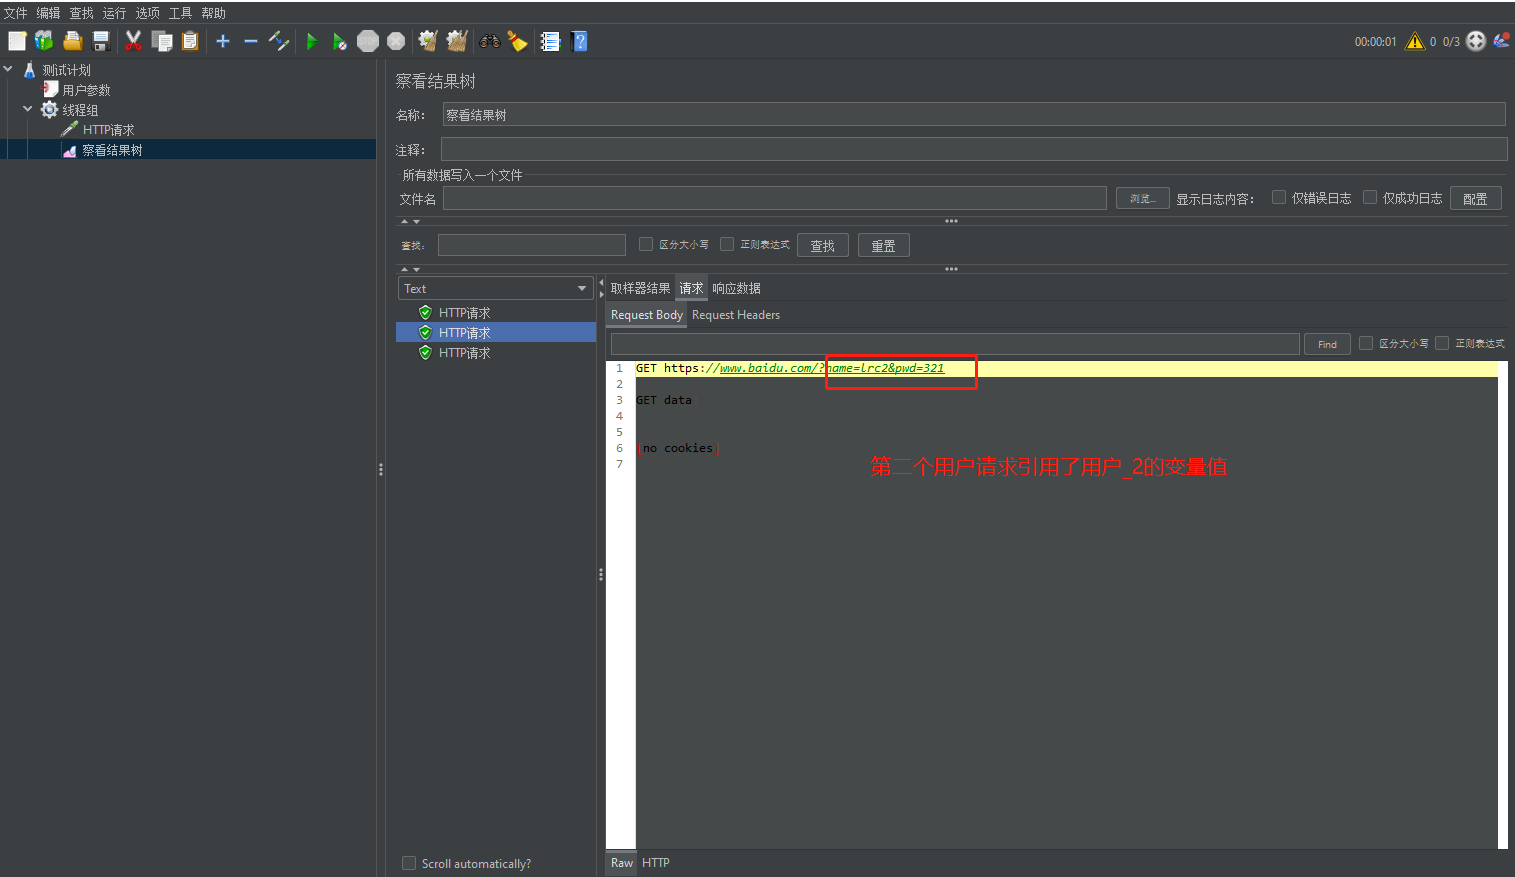Clear results with single broom gear icon
This screenshot has width=1515, height=877.
428,41
